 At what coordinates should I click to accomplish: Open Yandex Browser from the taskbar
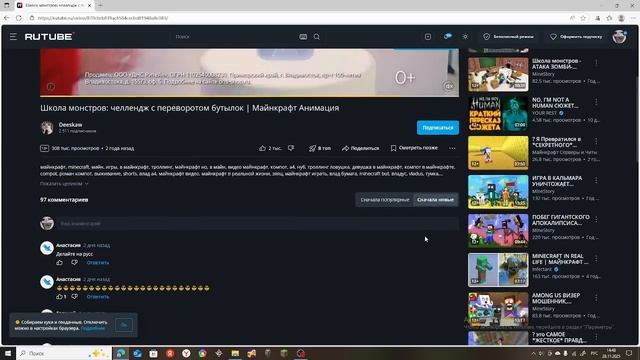186,353
